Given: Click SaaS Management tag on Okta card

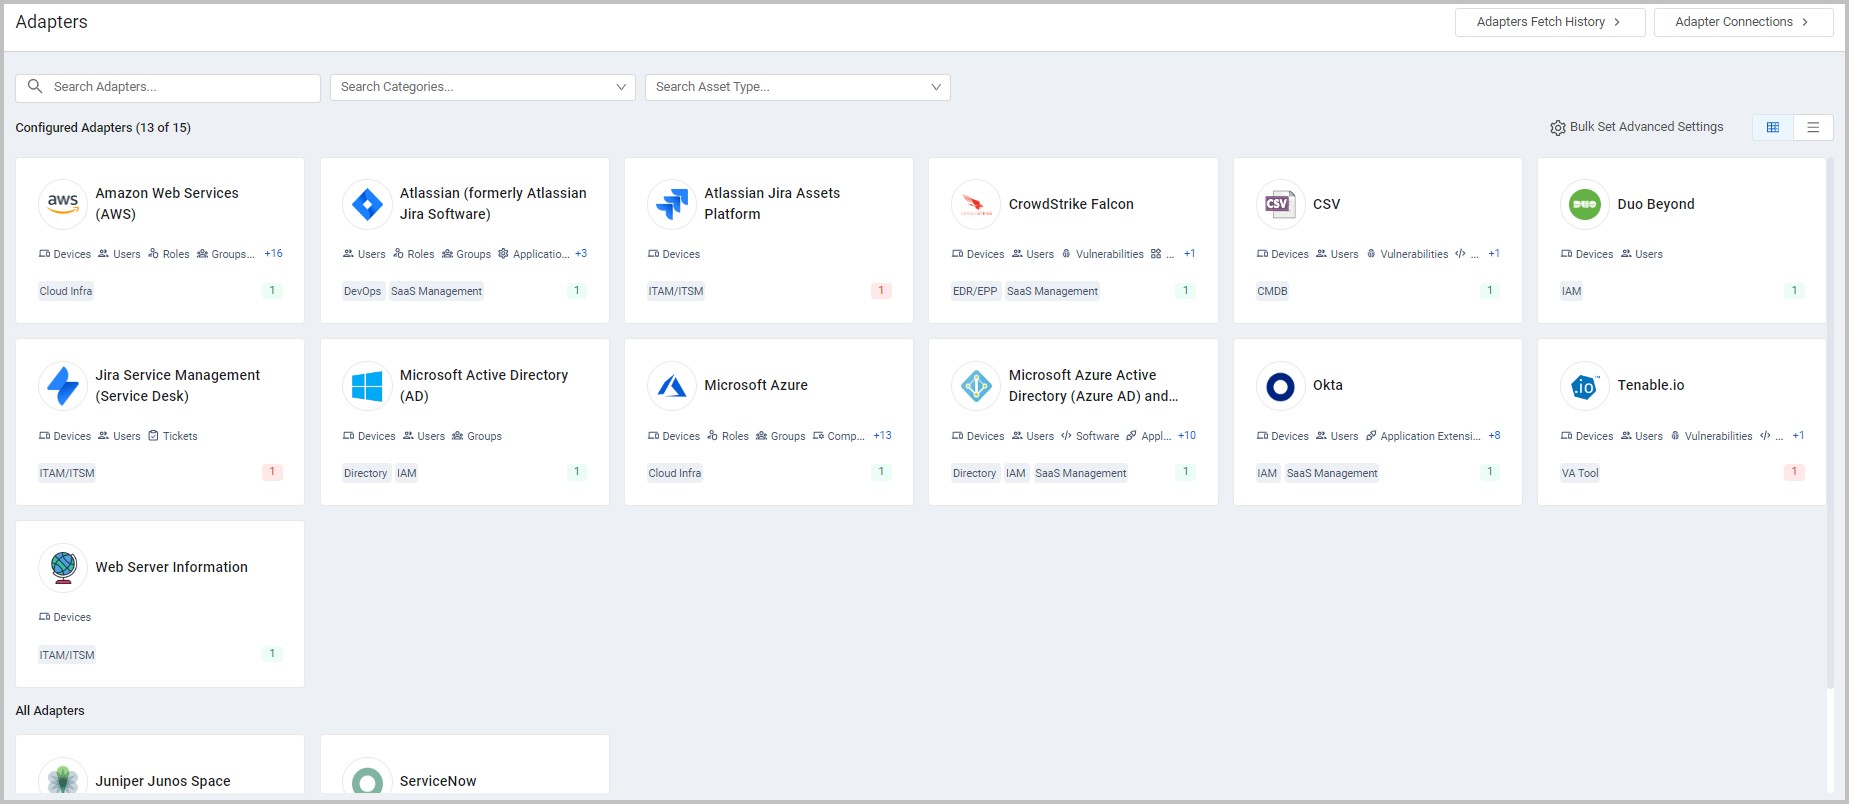Looking at the screenshot, I should 1332,474.
